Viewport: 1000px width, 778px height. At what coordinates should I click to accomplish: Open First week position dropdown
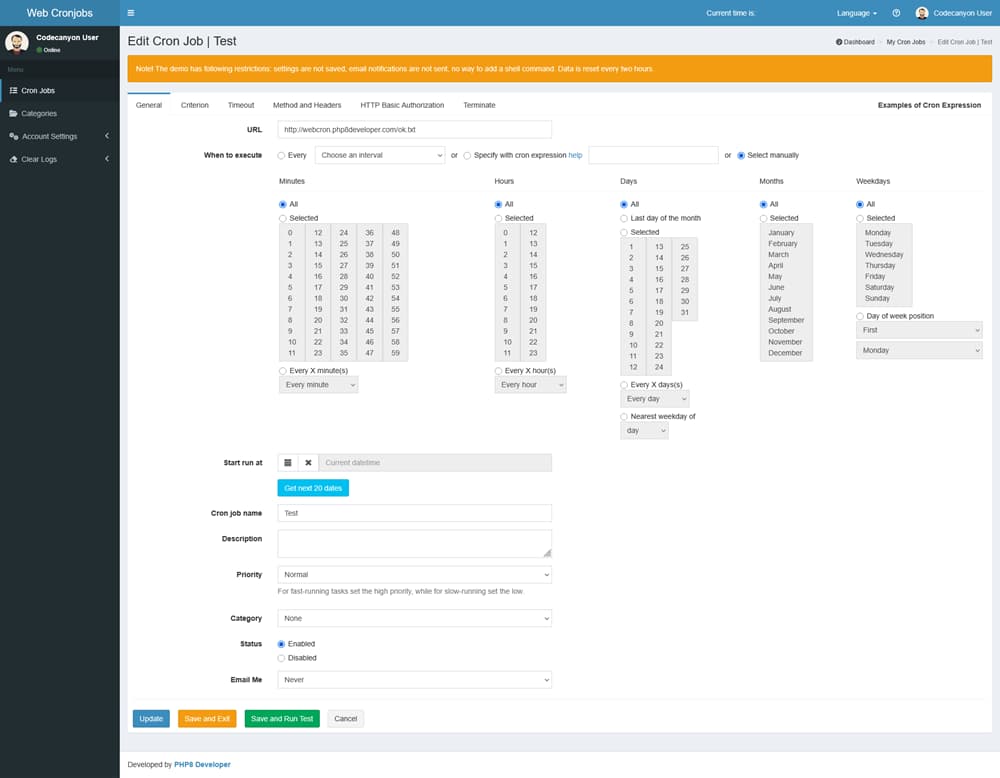[x=919, y=330]
